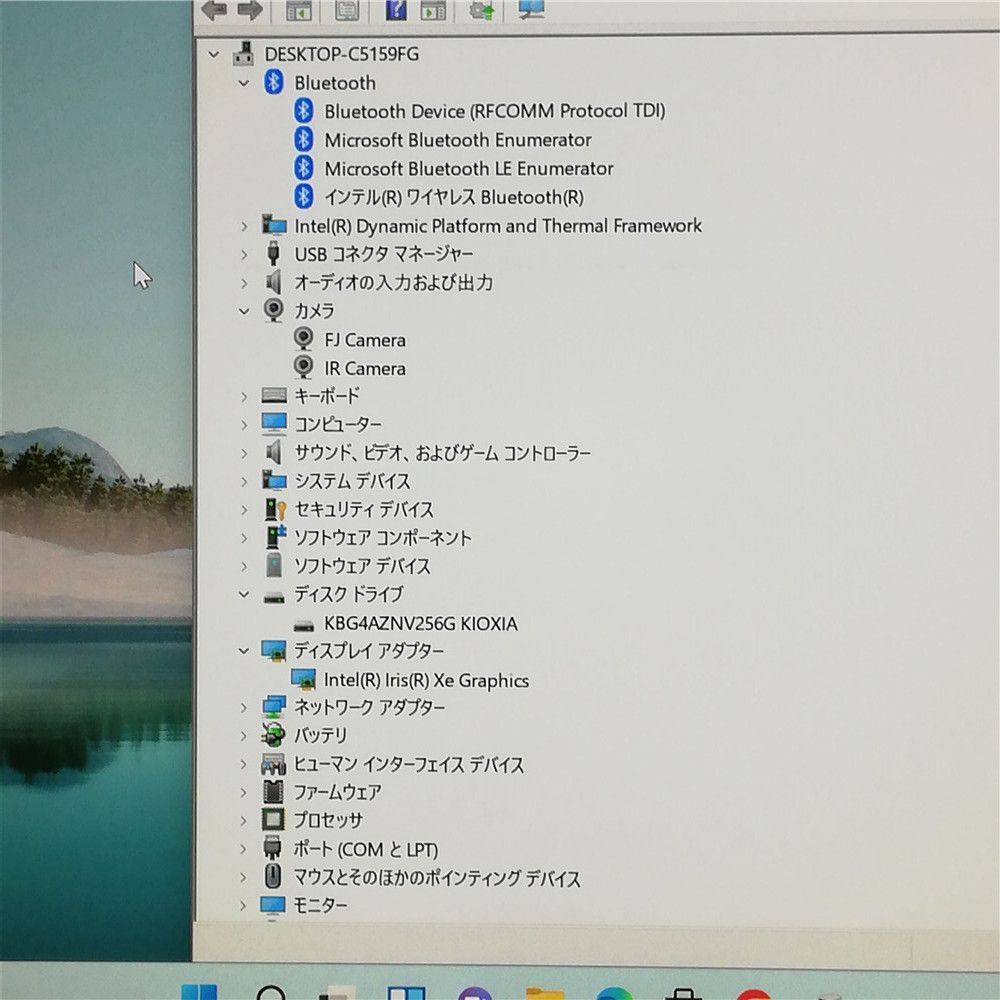Click Update driver software toolbar icon
The height and width of the screenshot is (1000, 1000).
point(482,10)
